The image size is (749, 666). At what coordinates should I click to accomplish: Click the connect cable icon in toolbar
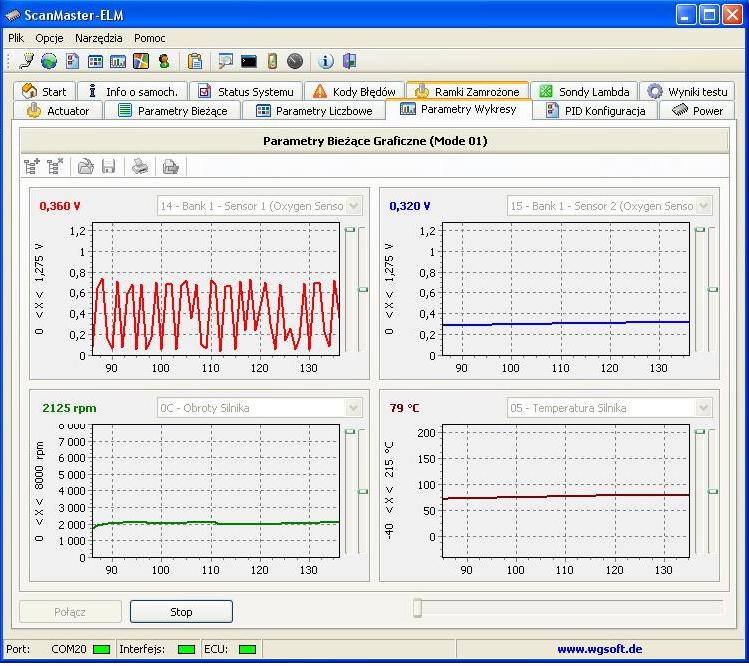pyautogui.click(x=26, y=62)
